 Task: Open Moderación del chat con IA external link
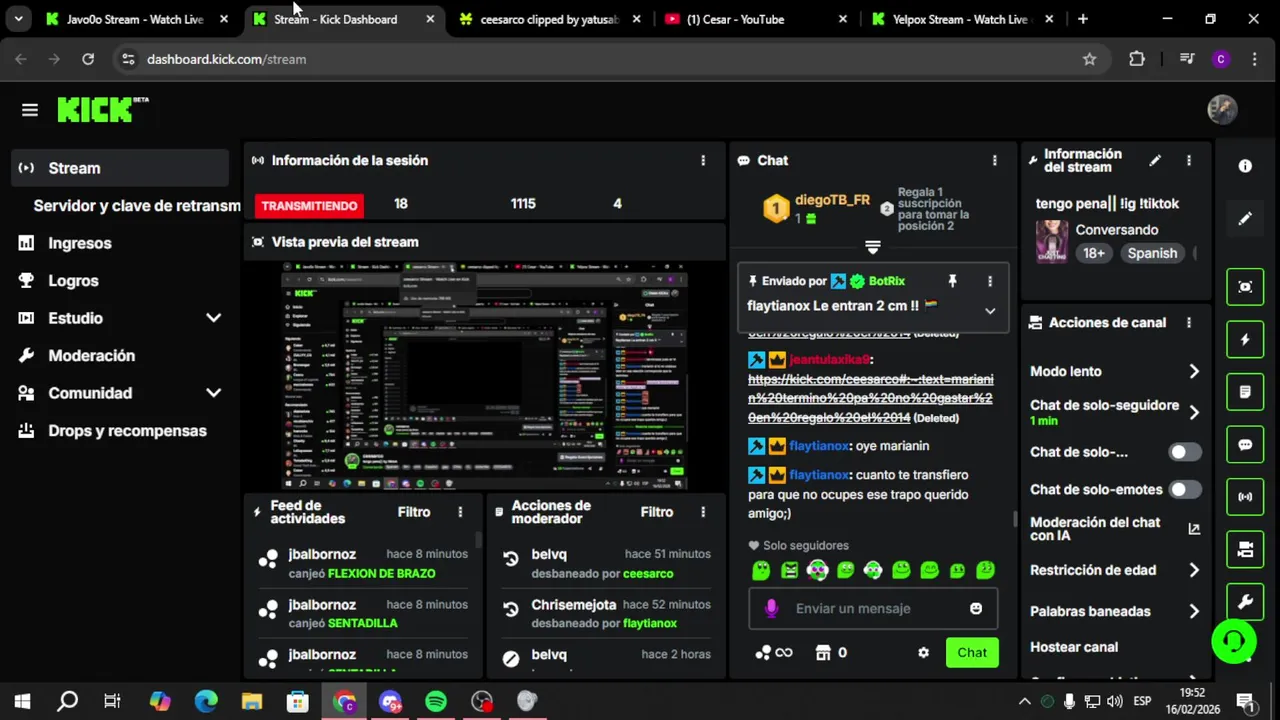[x=1194, y=529]
